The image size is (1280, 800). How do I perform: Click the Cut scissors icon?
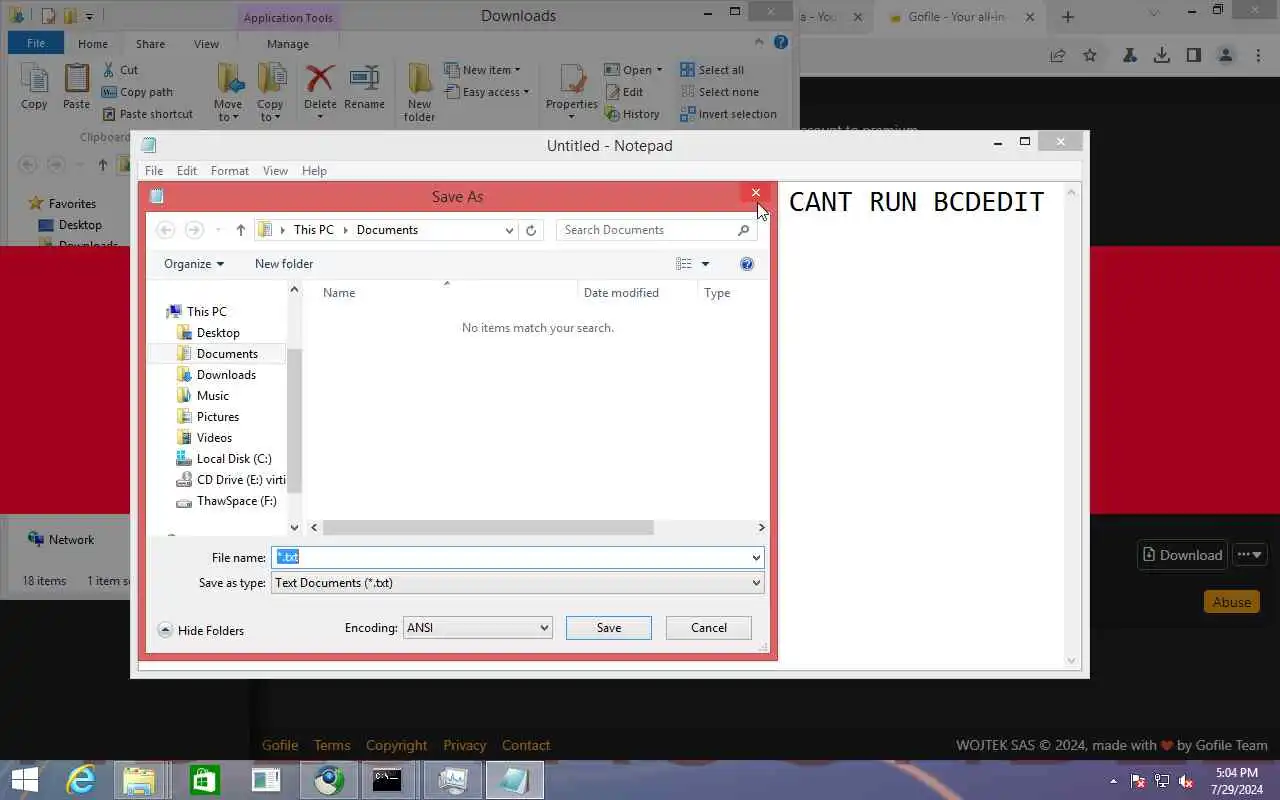pos(109,70)
